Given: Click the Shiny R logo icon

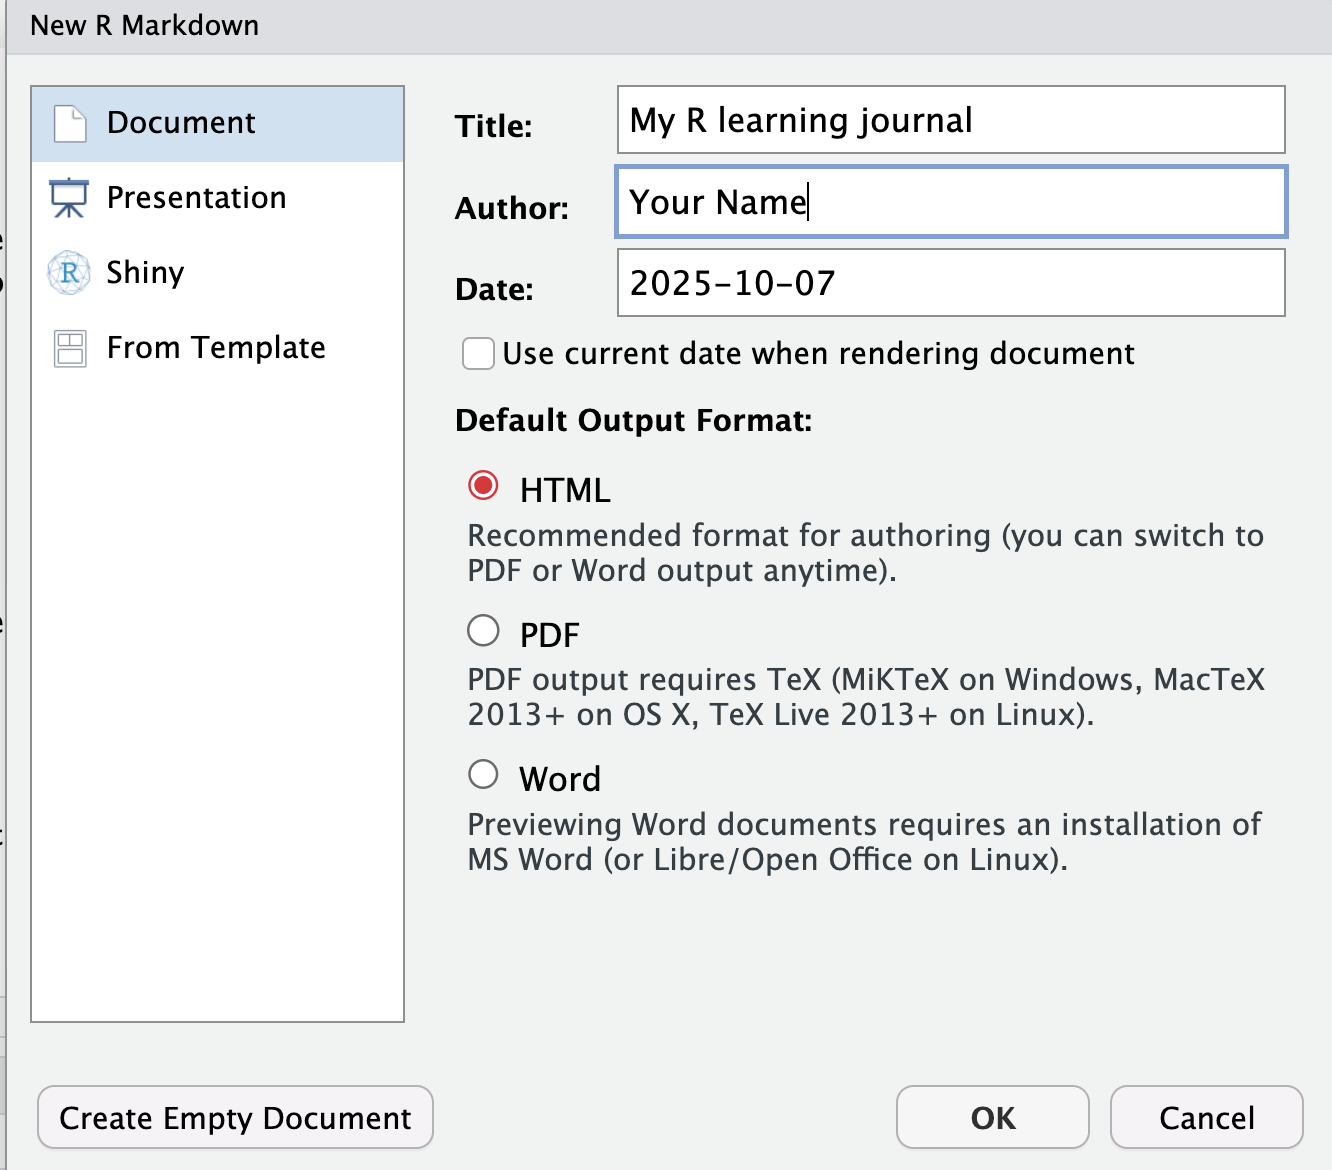Looking at the screenshot, I should [69, 273].
